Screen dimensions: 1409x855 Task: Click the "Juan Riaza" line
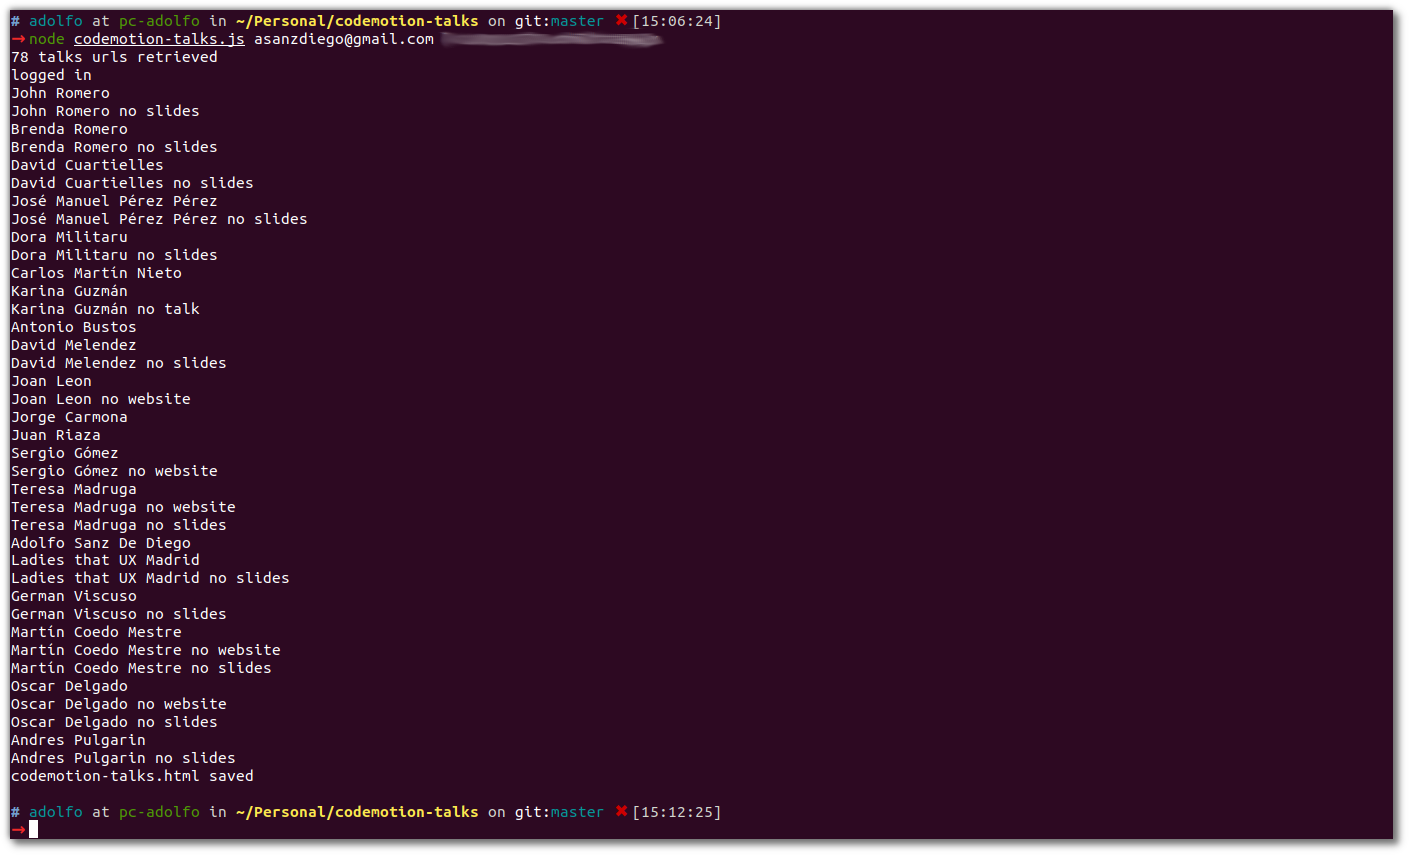56,435
